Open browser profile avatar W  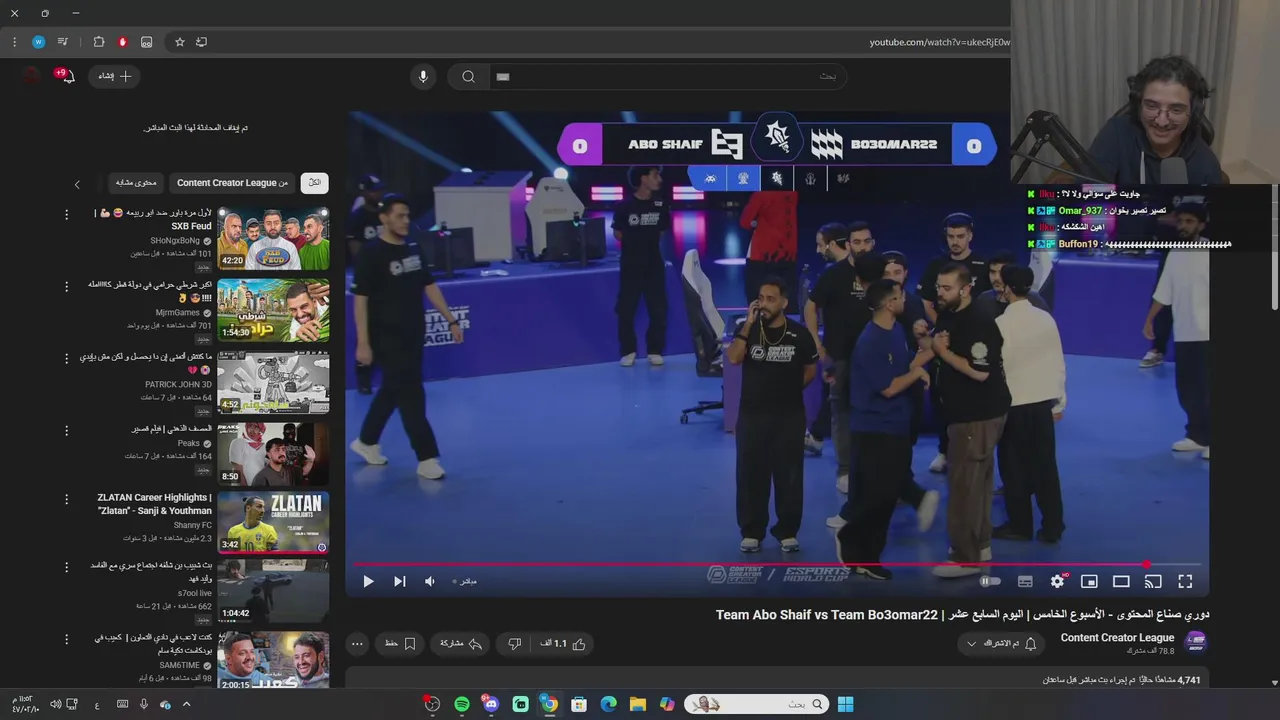pos(38,42)
